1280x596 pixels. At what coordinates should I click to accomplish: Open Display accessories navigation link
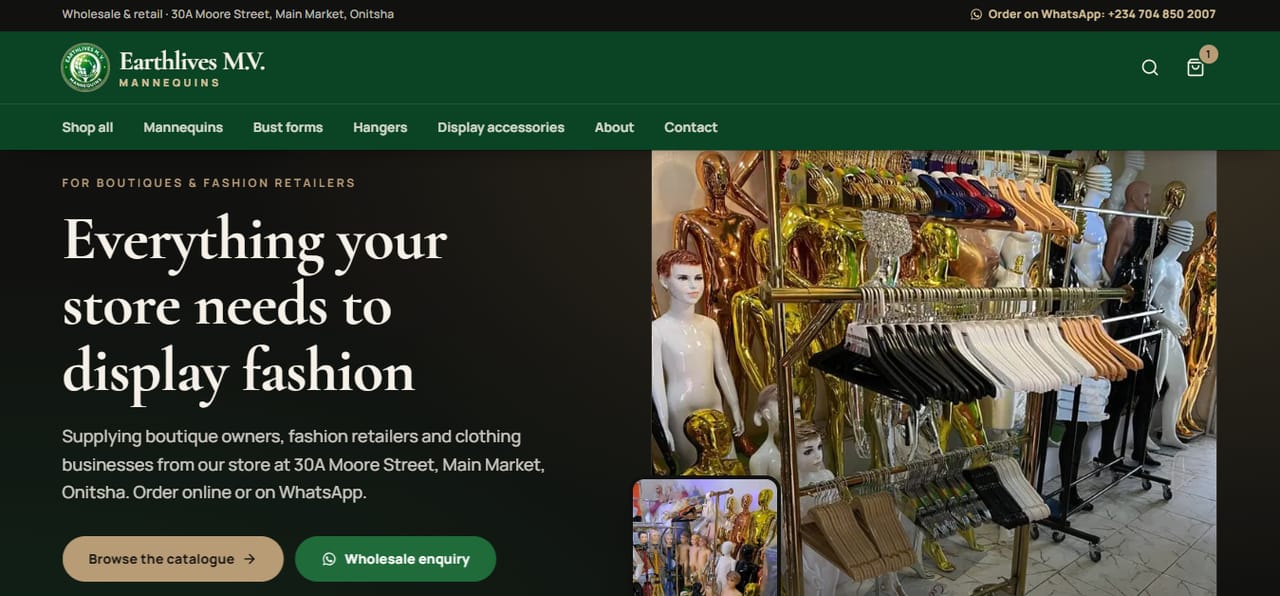501,127
